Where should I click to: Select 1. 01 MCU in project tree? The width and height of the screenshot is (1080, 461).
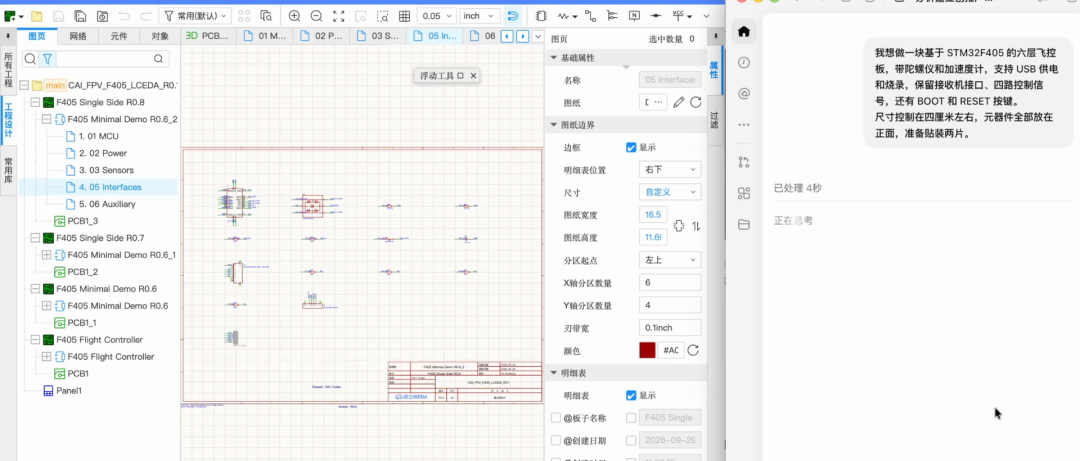click(98, 136)
